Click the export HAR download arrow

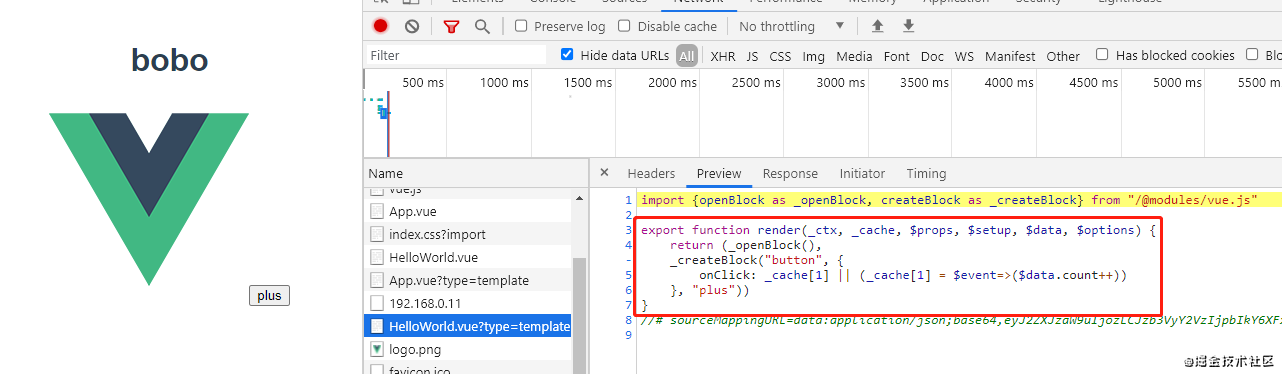[908, 26]
